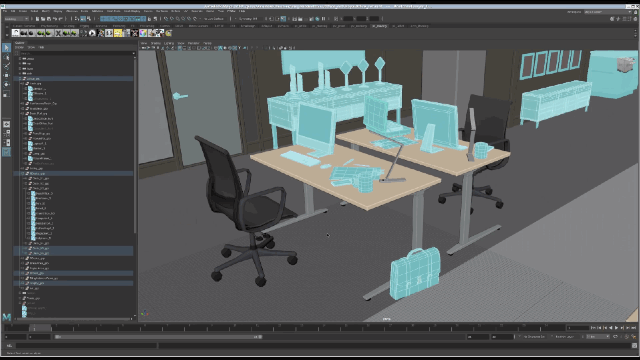This screenshot has width=640, height=360.
Task: Choose the Scale tool icon
Action: pyautogui.click(x=6, y=94)
